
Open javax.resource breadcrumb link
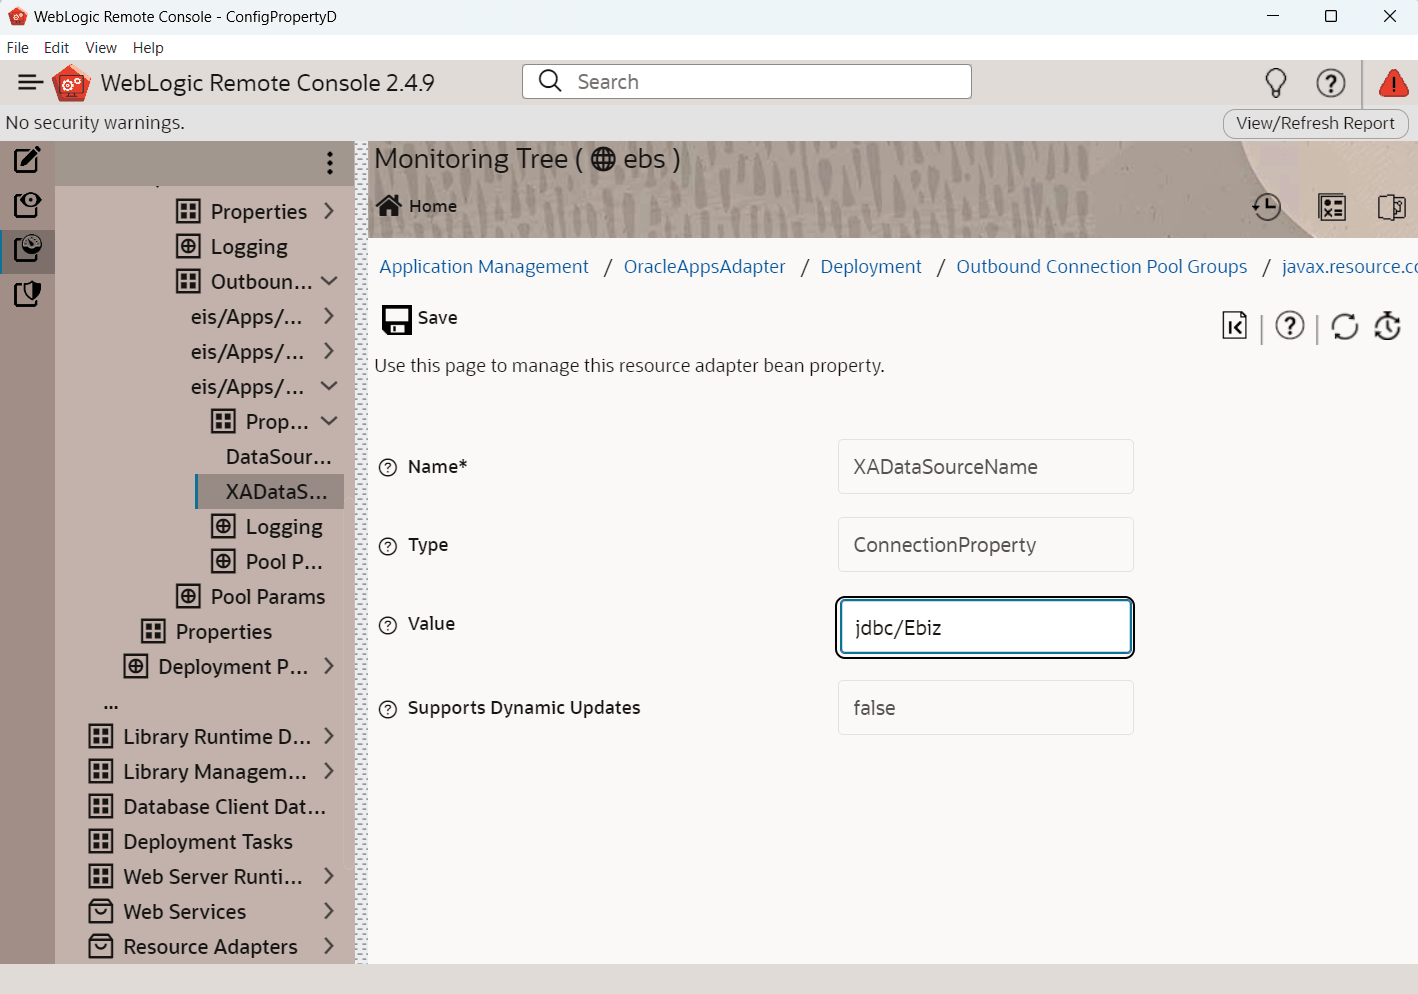point(1350,267)
